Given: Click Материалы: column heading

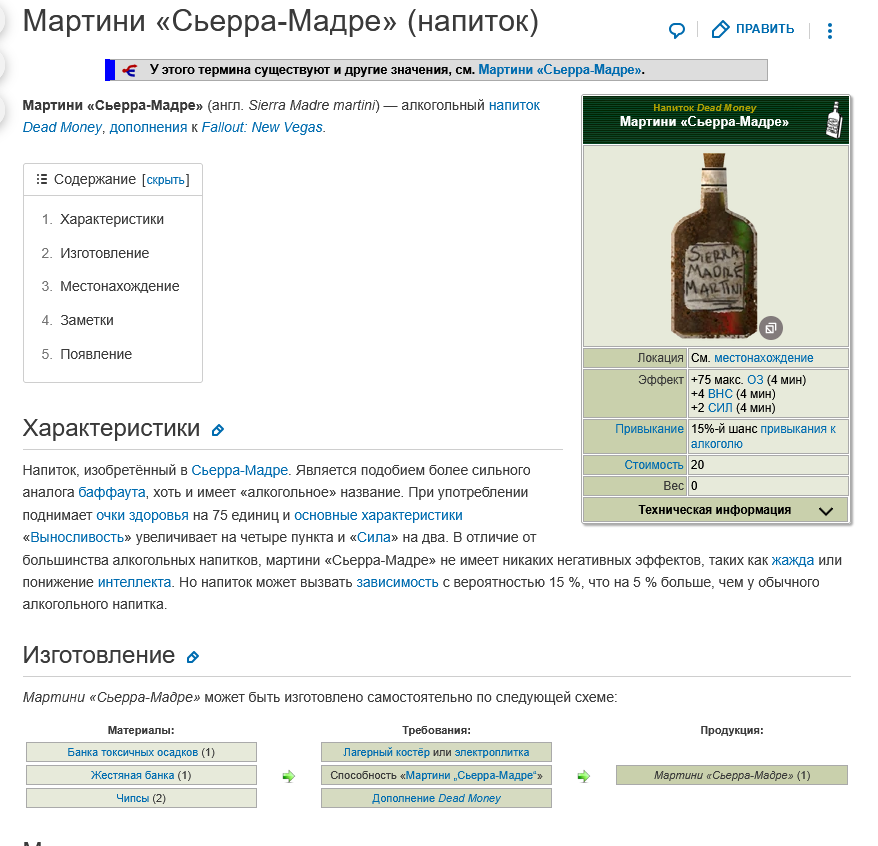Looking at the screenshot, I should 141,730.
